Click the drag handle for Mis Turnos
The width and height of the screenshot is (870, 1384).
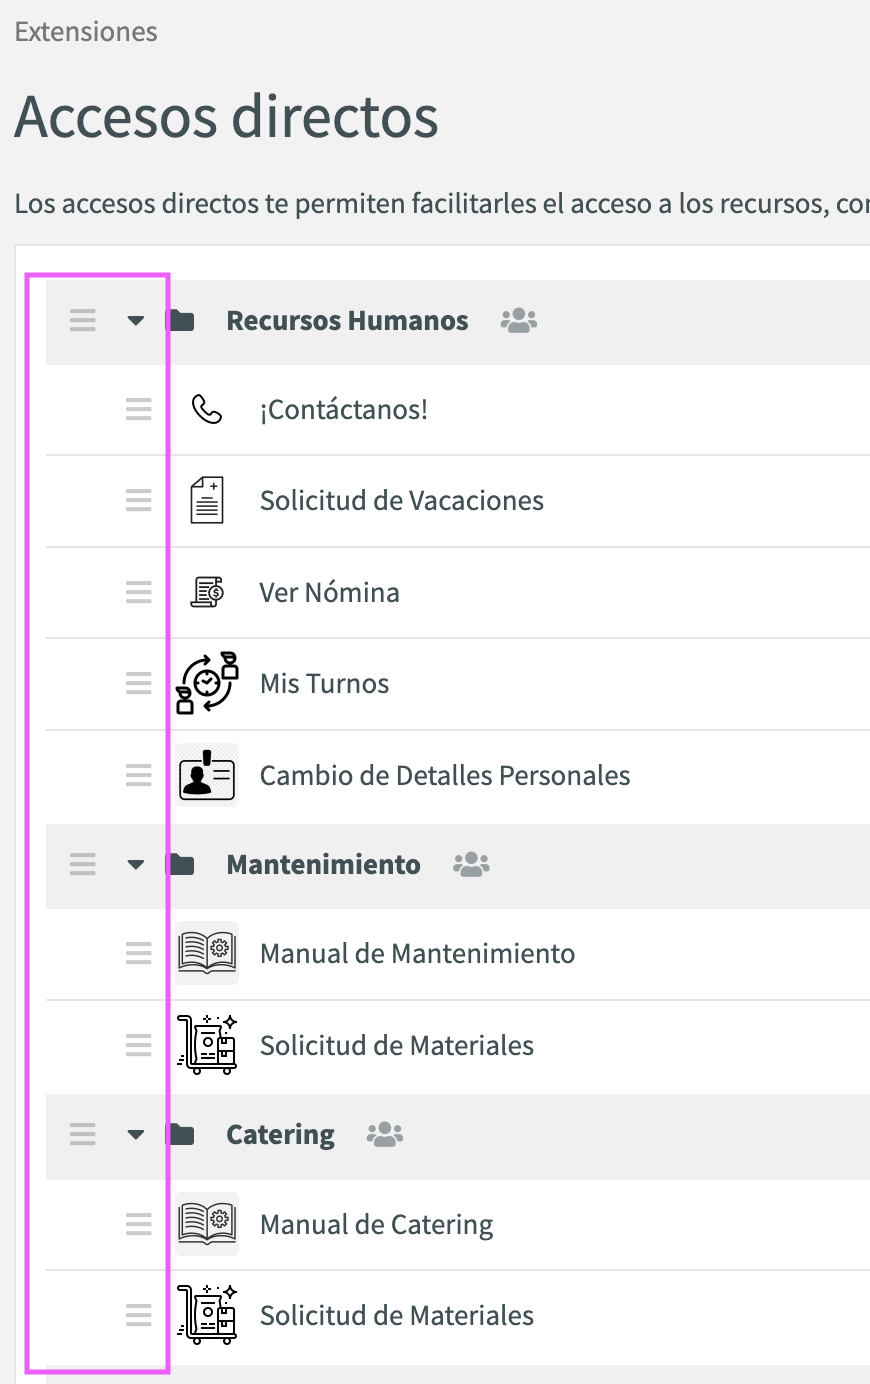pyautogui.click(x=139, y=683)
